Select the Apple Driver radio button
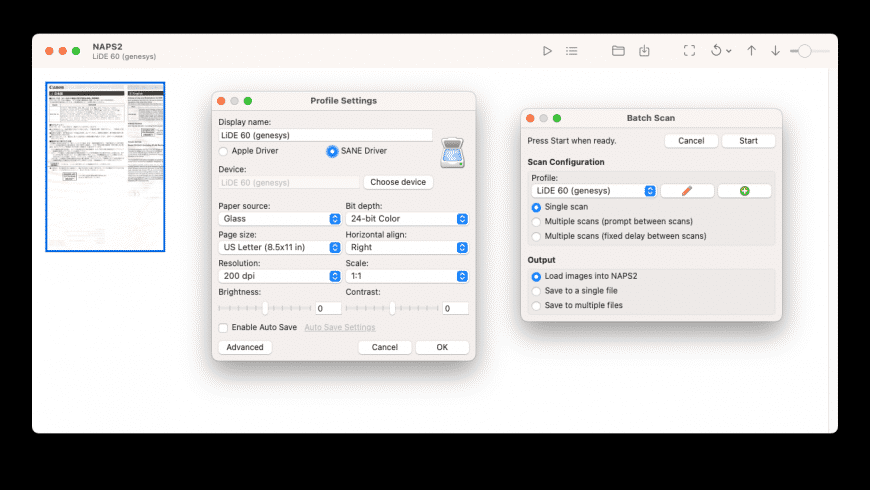This screenshot has height=490, width=870. pos(223,151)
